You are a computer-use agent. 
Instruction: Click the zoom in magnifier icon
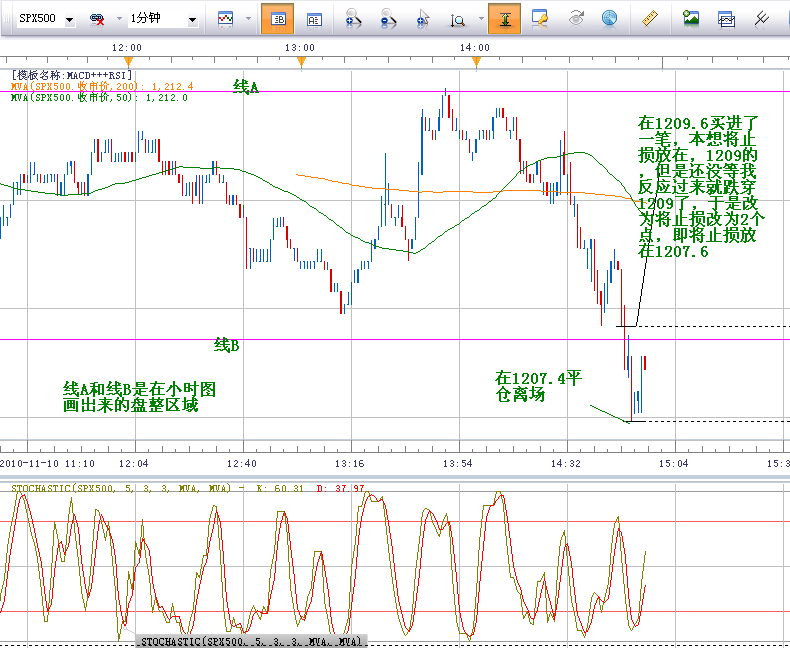pyautogui.click(x=353, y=18)
